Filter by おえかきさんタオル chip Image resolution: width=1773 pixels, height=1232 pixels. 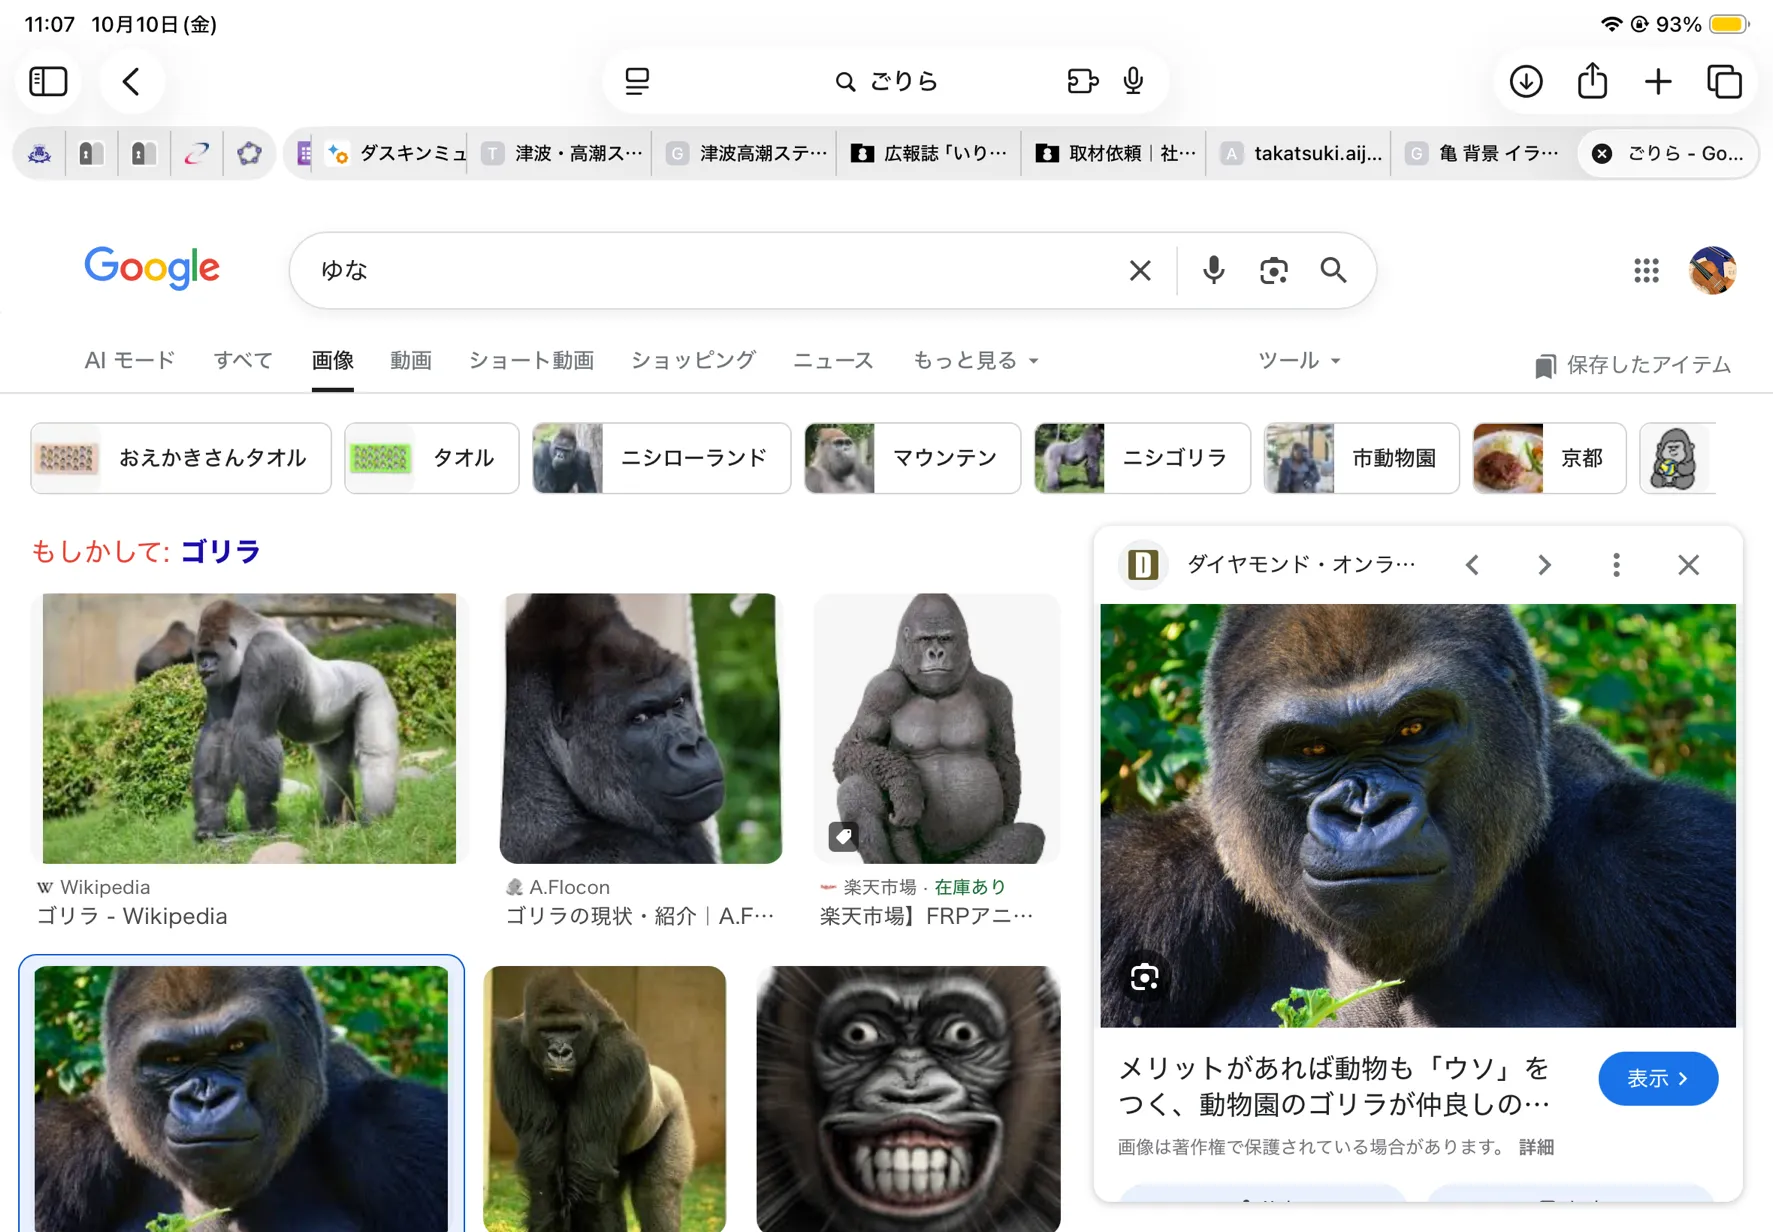tap(181, 458)
